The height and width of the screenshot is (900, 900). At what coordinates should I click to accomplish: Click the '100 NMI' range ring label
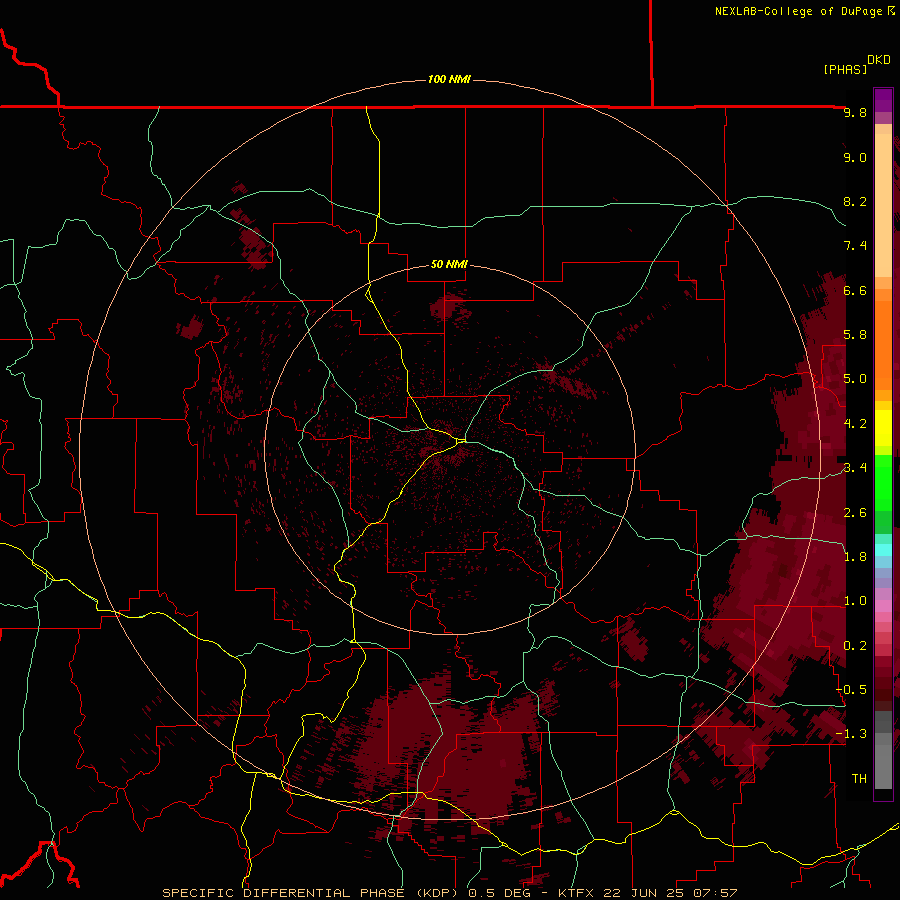[x=449, y=79]
